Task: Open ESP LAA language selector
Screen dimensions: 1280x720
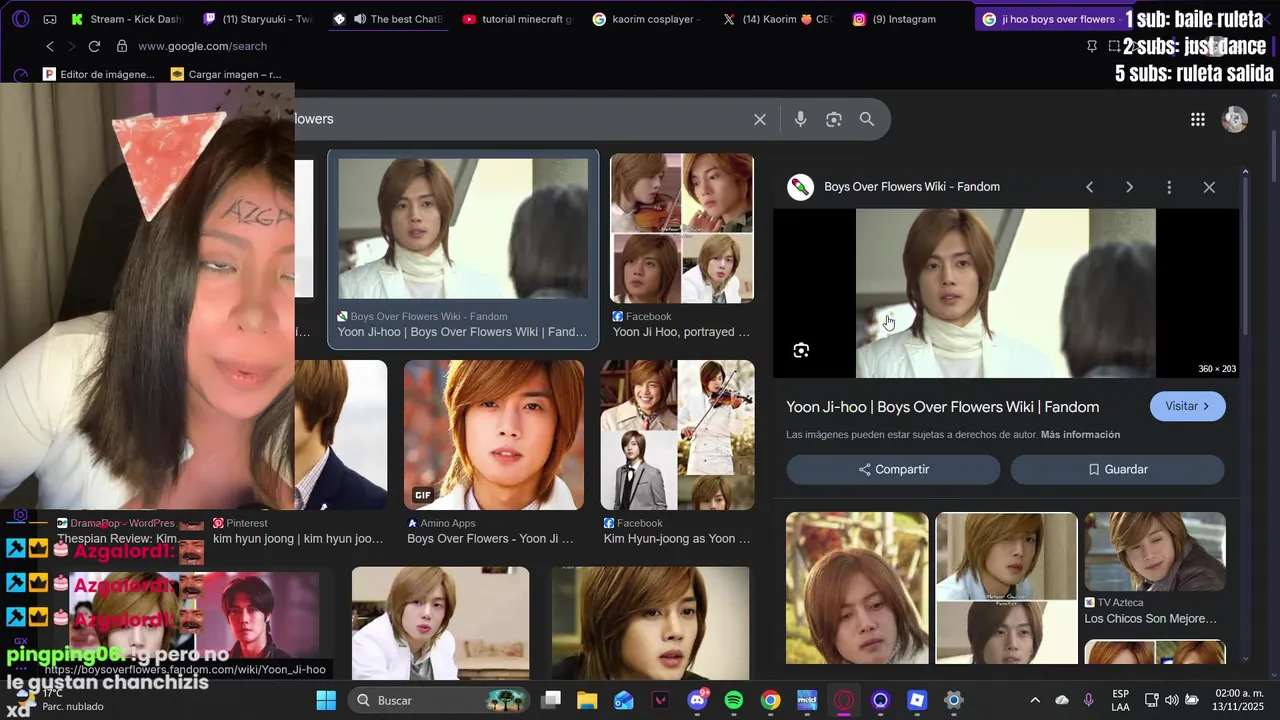Action: (1121, 700)
